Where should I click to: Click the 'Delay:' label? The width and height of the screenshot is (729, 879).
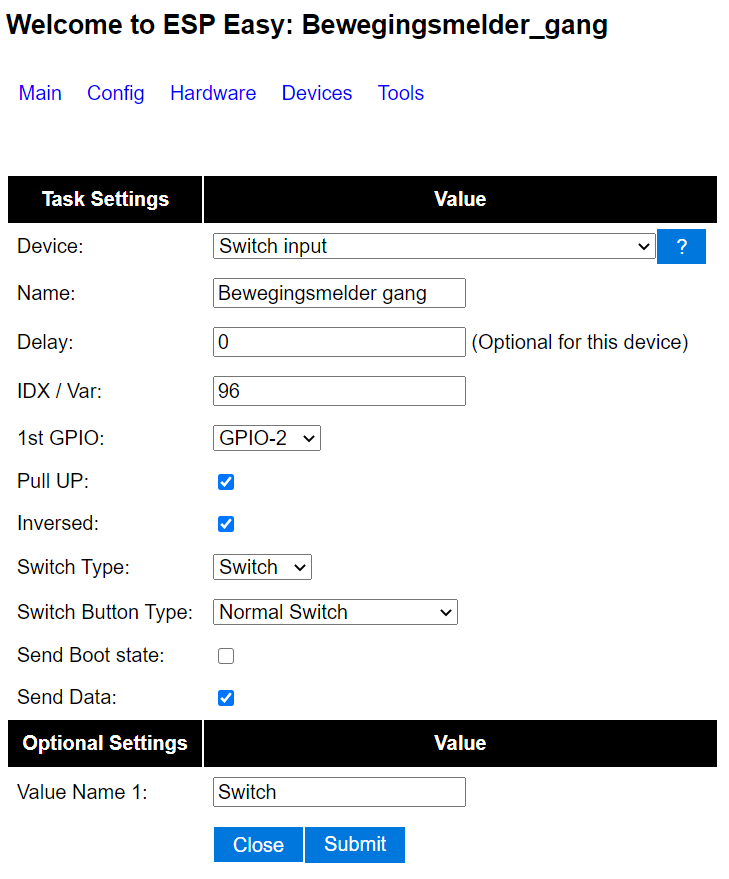[45, 342]
